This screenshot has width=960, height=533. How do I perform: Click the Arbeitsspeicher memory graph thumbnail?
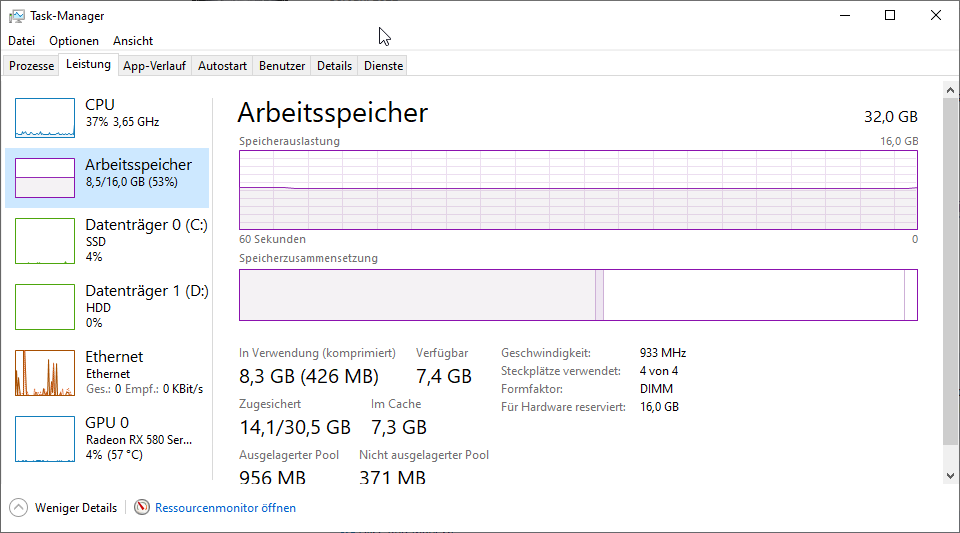pyautogui.click(x=45, y=177)
